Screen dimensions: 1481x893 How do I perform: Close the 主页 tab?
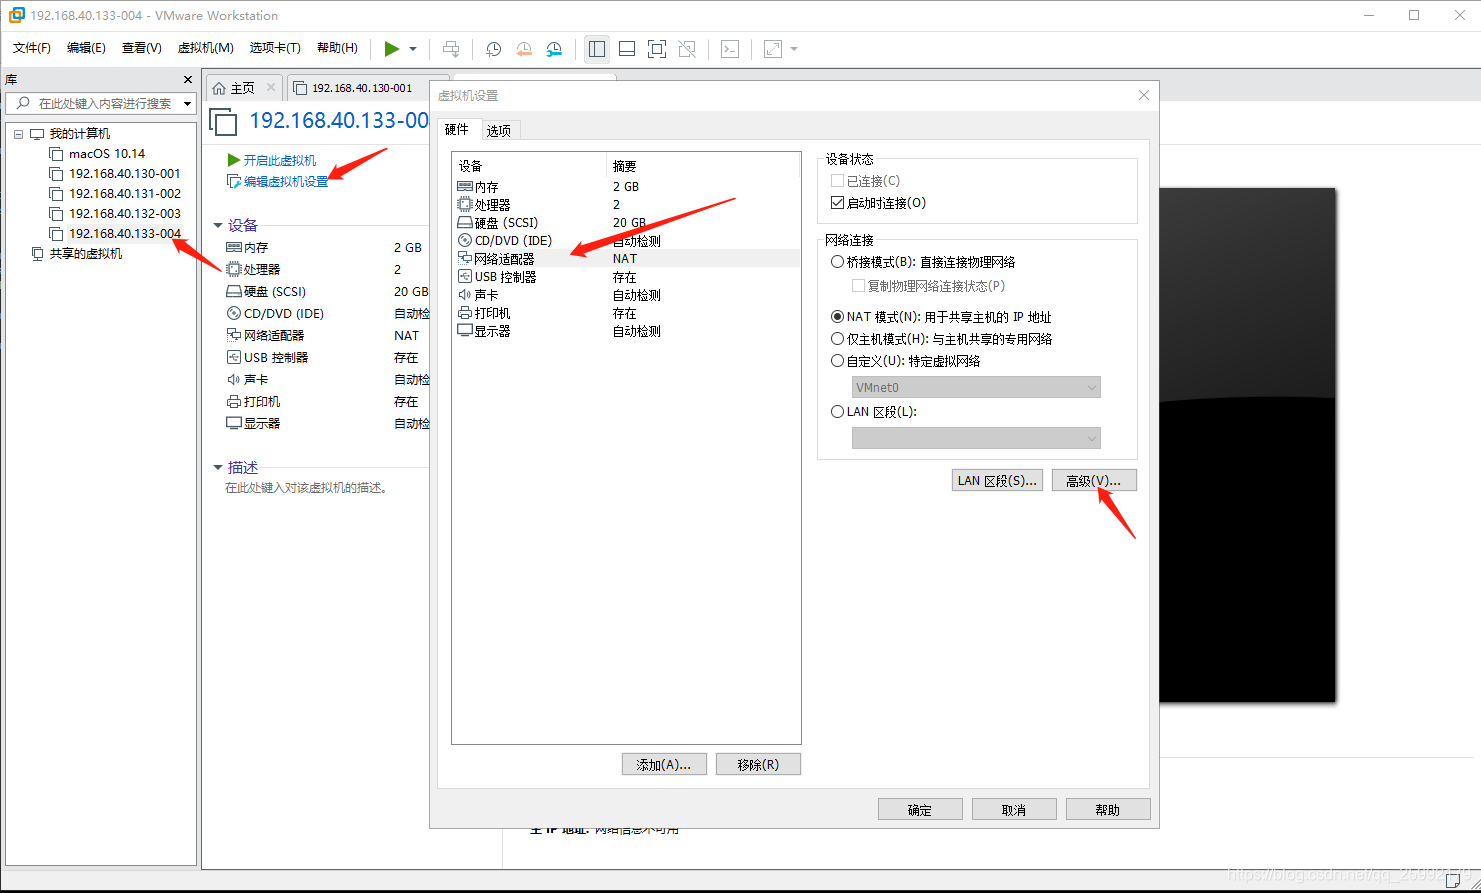(270, 88)
